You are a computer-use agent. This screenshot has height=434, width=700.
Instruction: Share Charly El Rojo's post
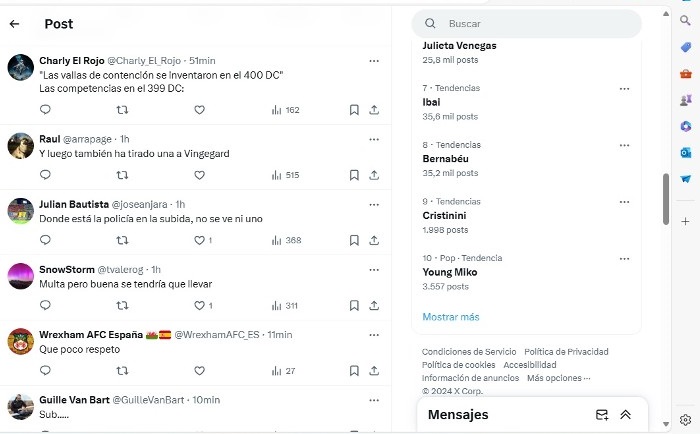[374, 110]
